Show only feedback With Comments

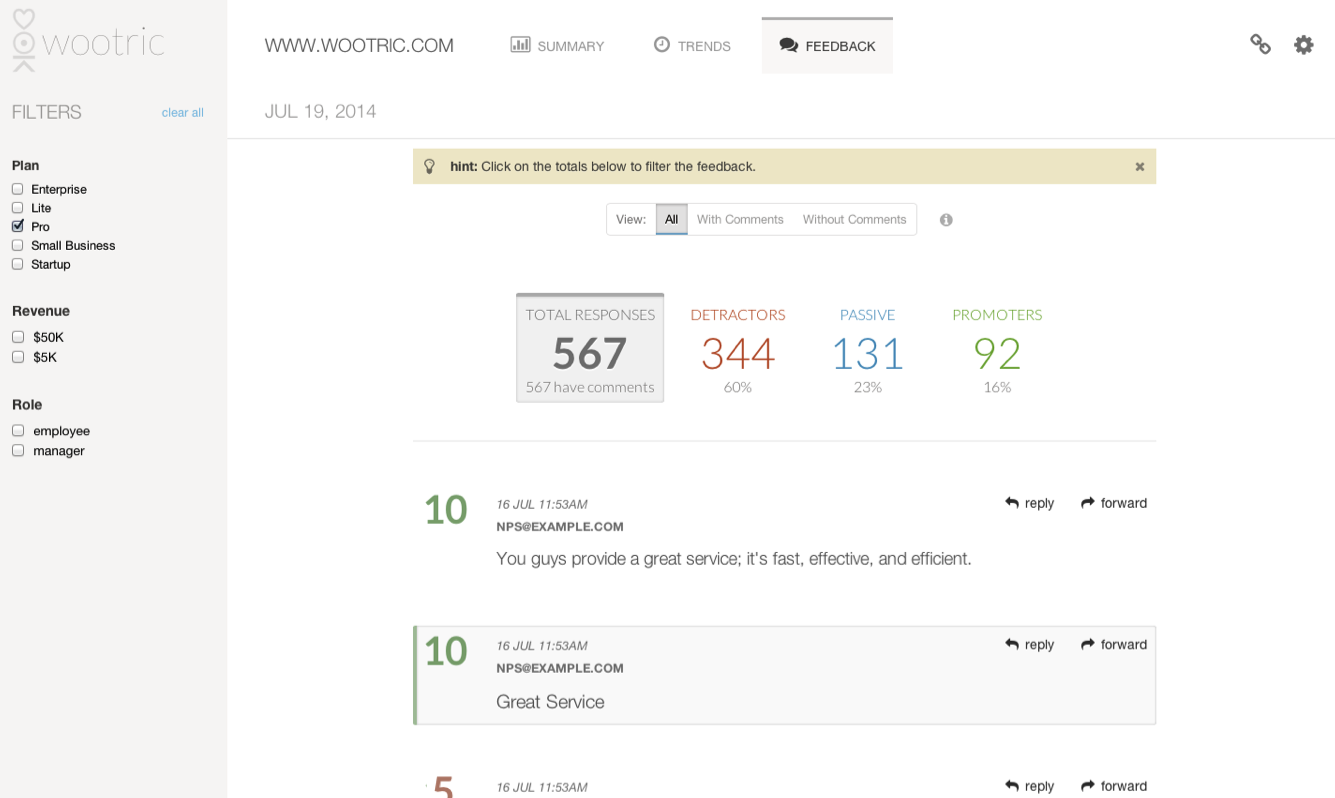coord(740,220)
